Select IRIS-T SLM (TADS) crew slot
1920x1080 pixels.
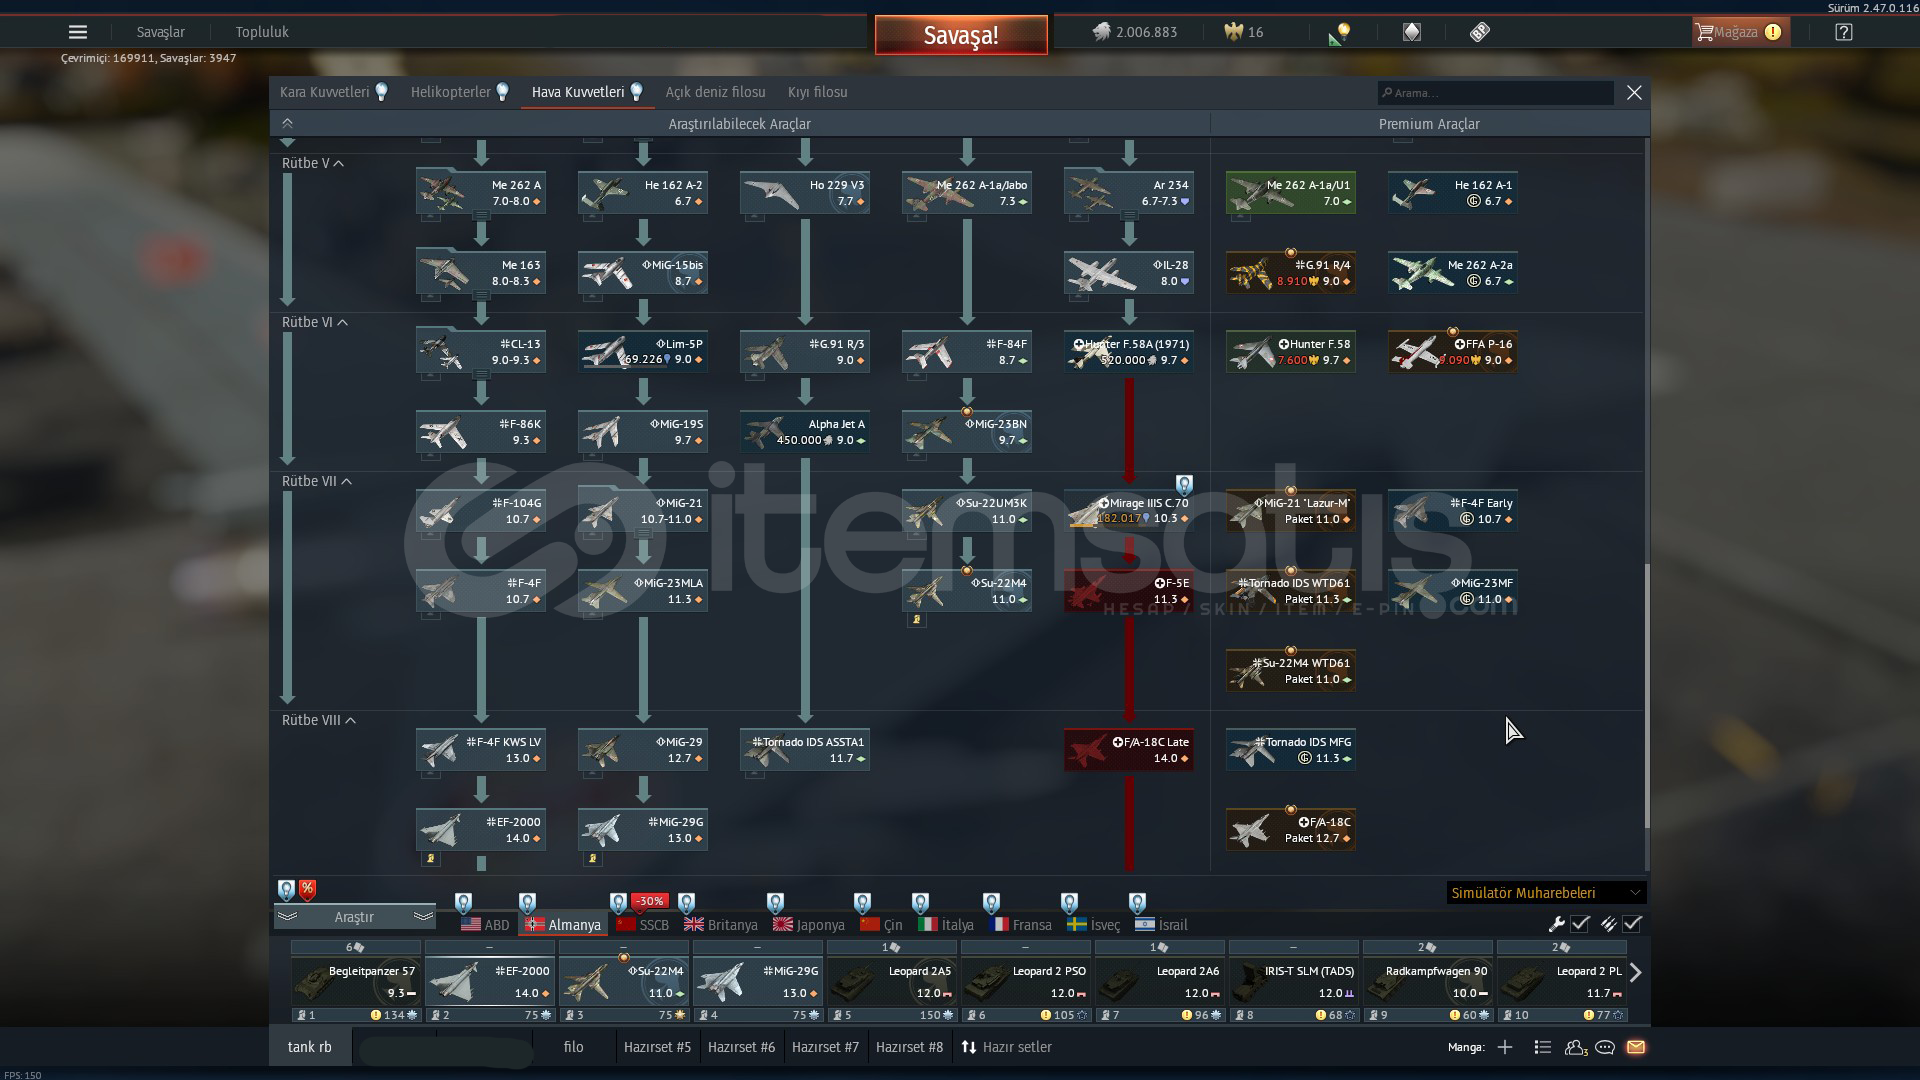tap(1294, 981)
